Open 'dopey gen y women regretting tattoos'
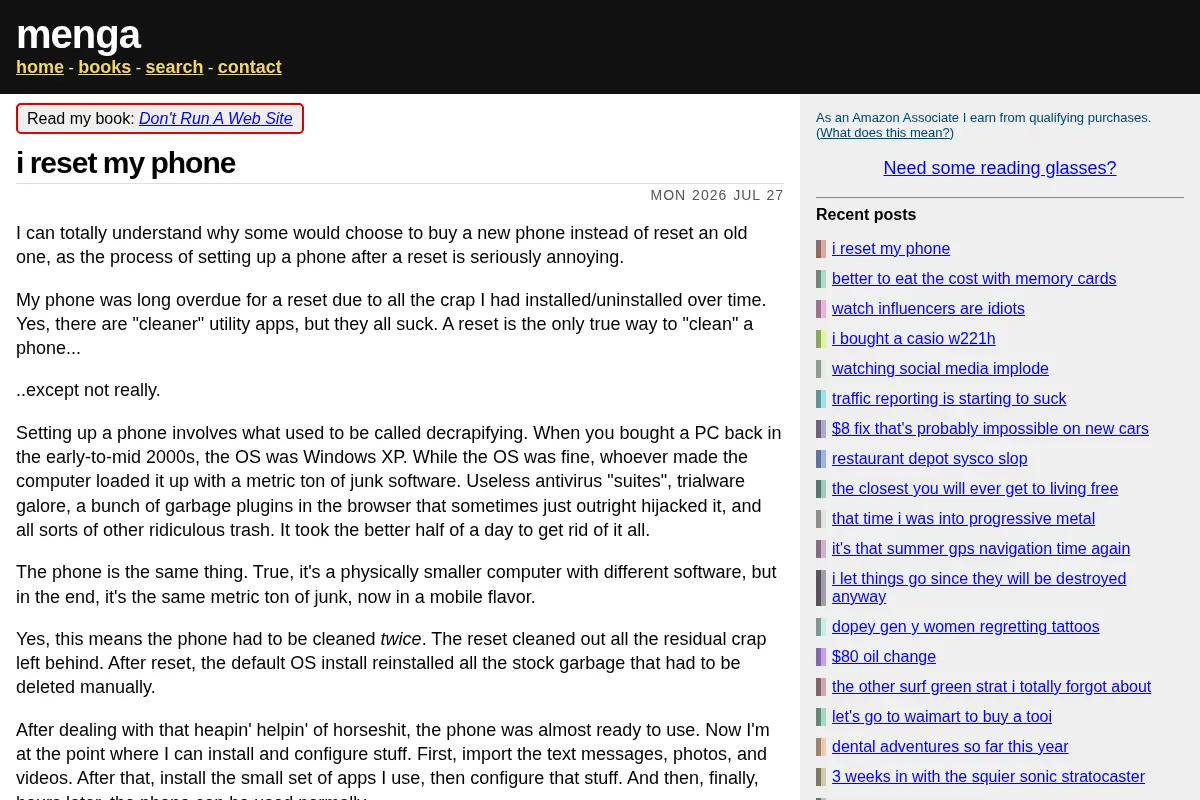1200x800 pixels. [966, 627]
